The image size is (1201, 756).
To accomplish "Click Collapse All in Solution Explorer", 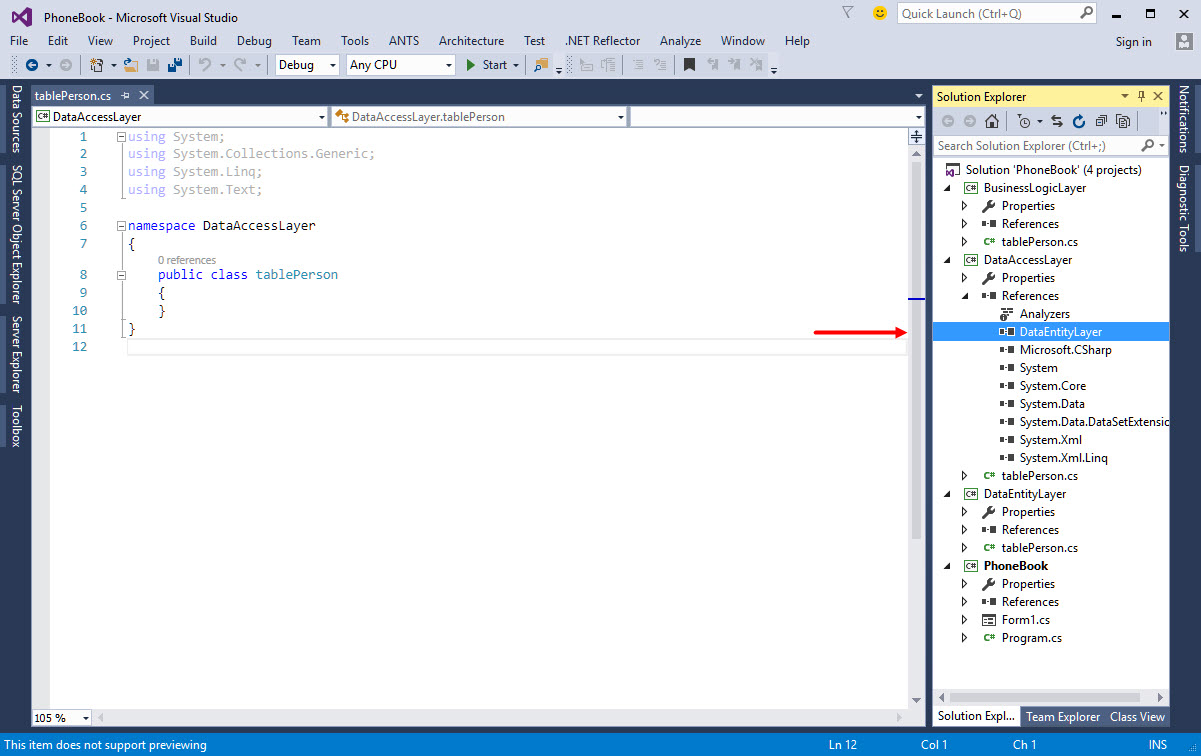I will [x=1101, y=121].
